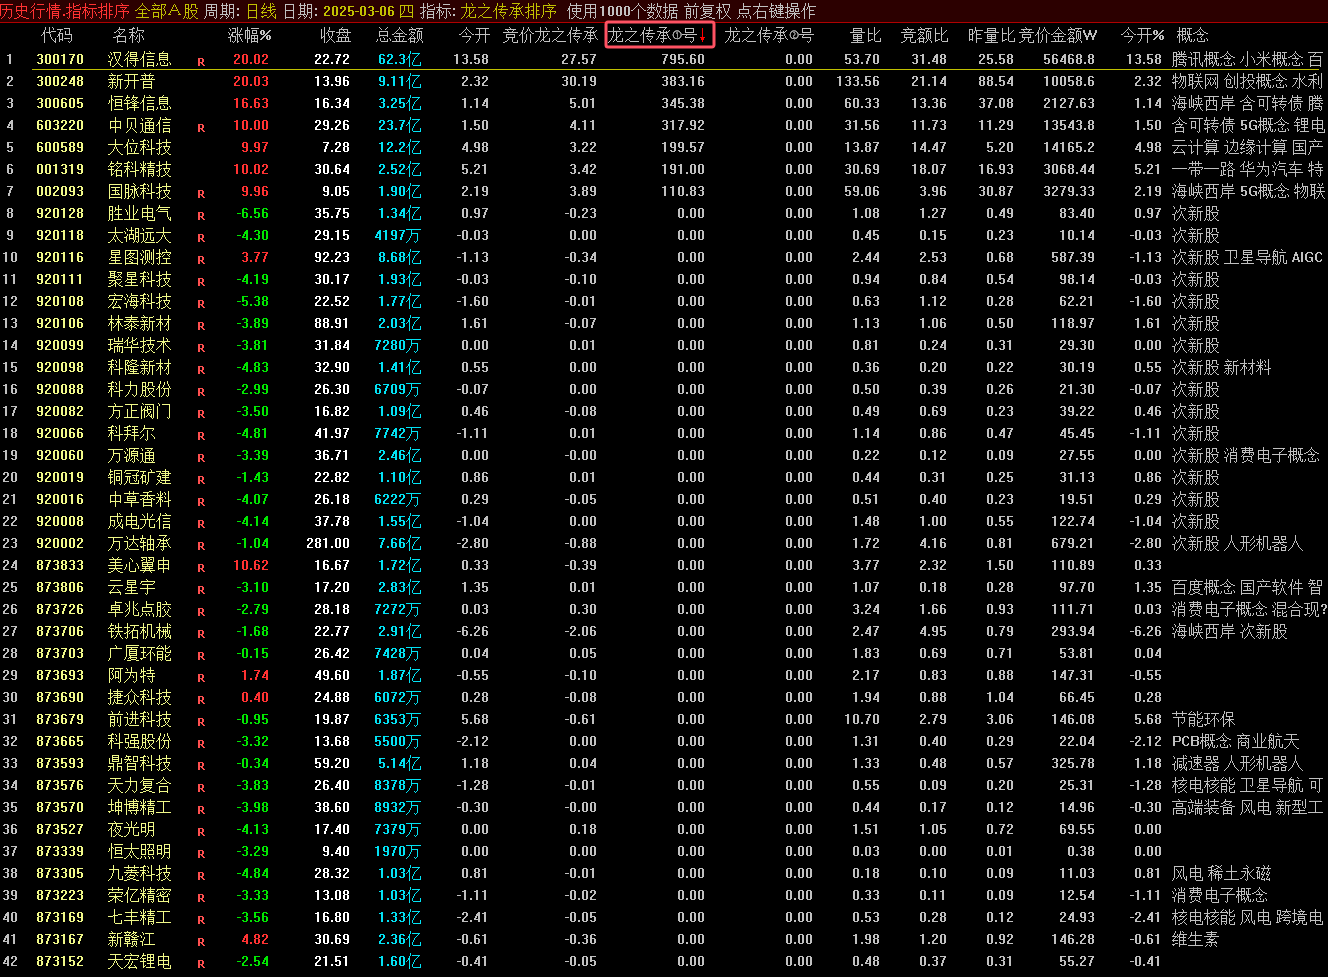The width and height of the screenshot is (1328, 977).
Task: Select stock 云星宇
Action: pyautogui.click(x=131, y=587)
